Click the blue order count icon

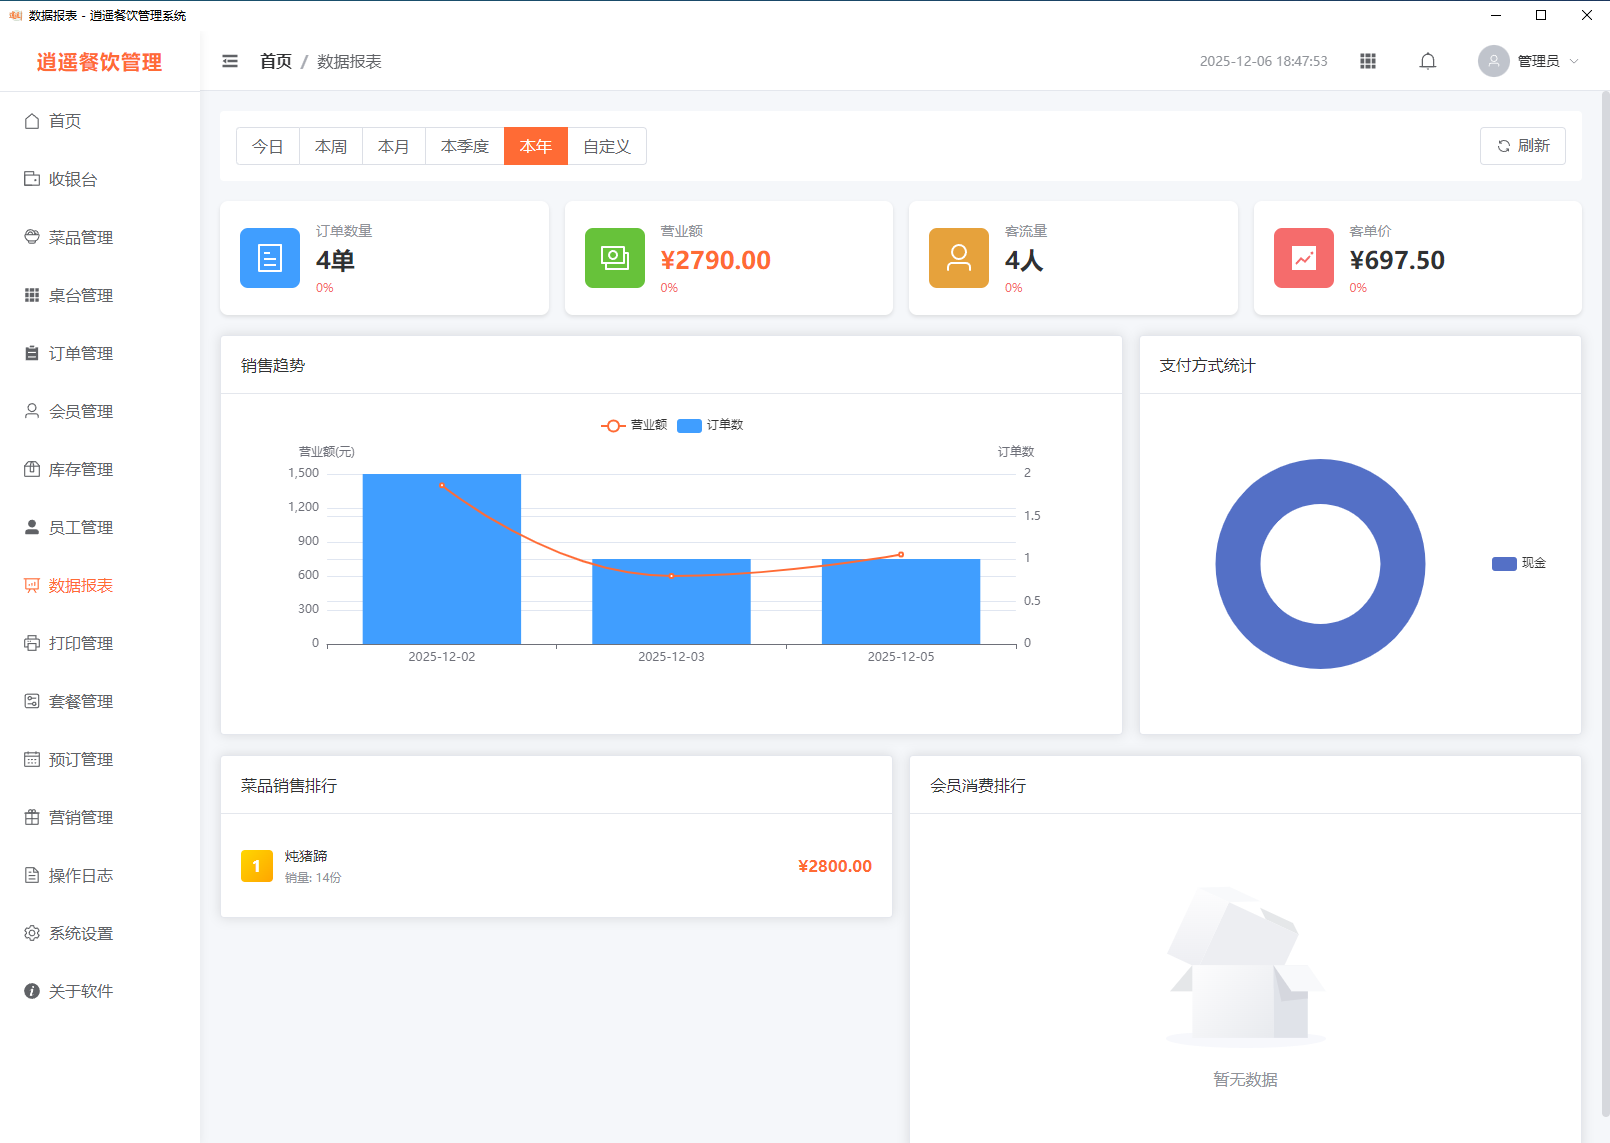tap(270, 258)
